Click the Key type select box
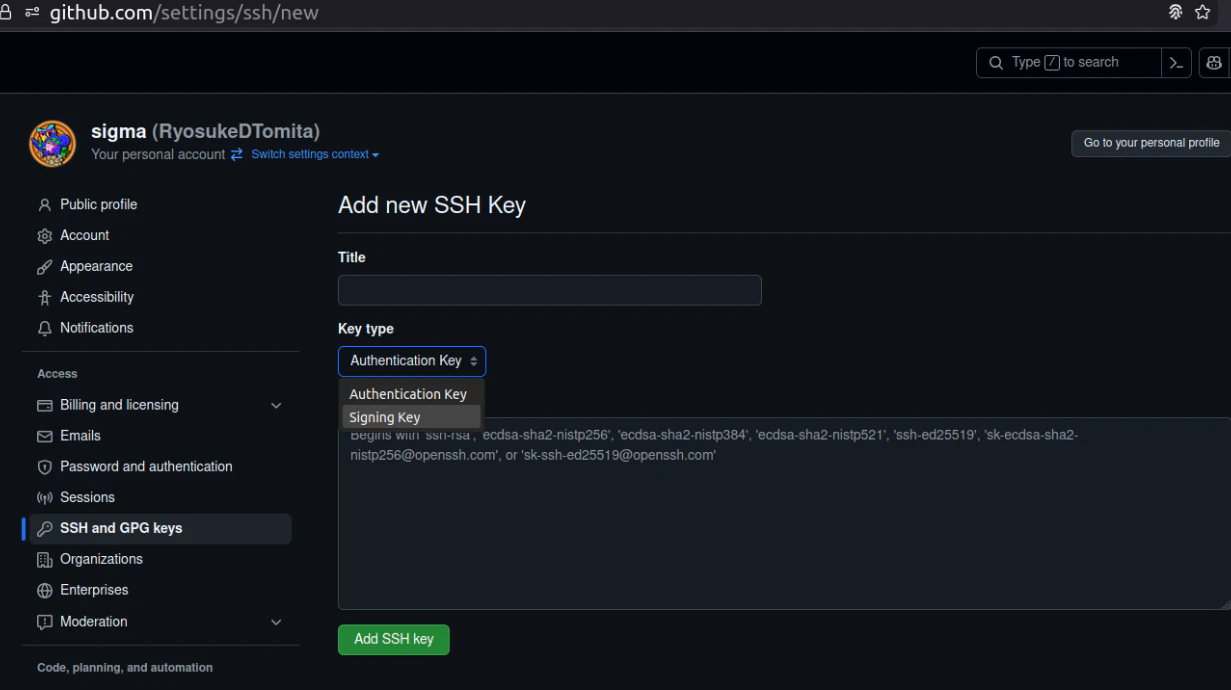This screenshot has width=1231, height=690. tap(412, 361)
